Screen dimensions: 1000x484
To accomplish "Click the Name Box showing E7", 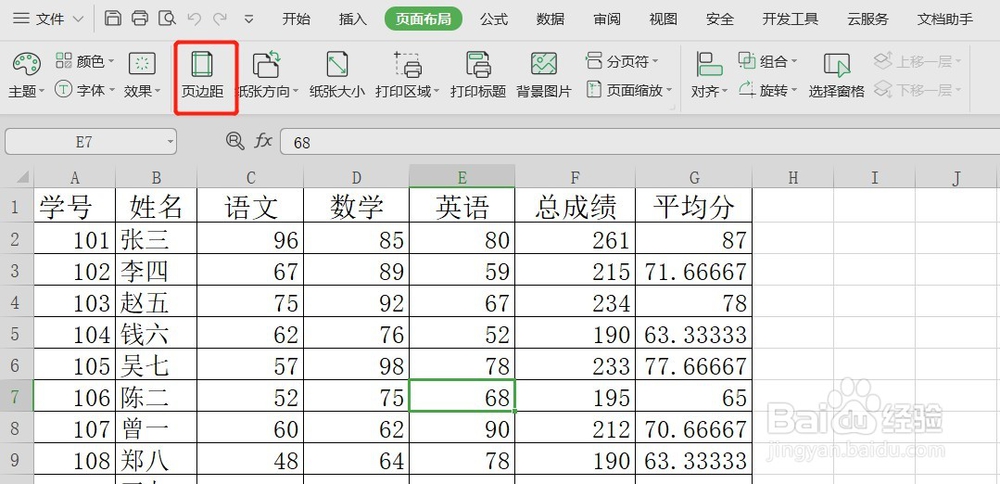I will pyautogui.click(x=84, y=142).
